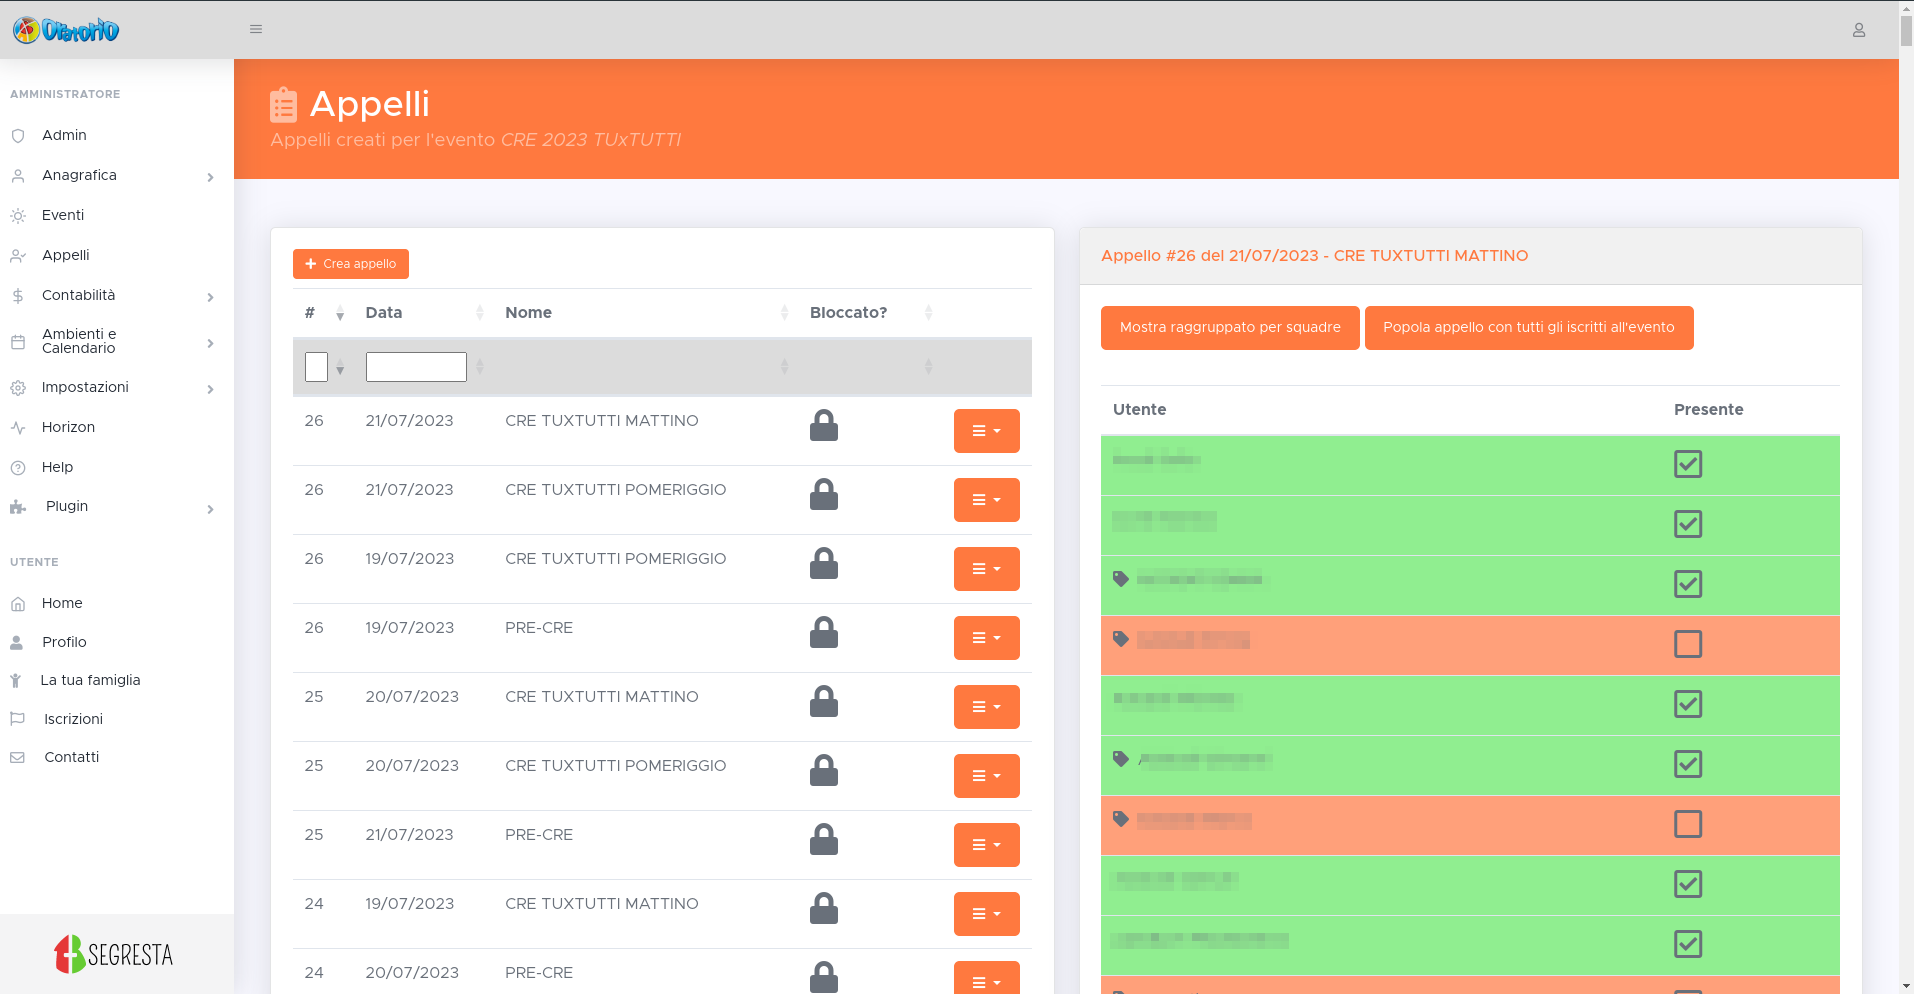Open actions dropdown for 21/07/2023 CRE TUXTUTTI POMERIGGIO

click(985, 500)
